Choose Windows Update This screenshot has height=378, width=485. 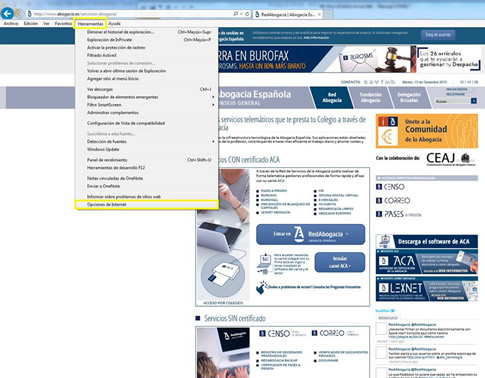147,149
